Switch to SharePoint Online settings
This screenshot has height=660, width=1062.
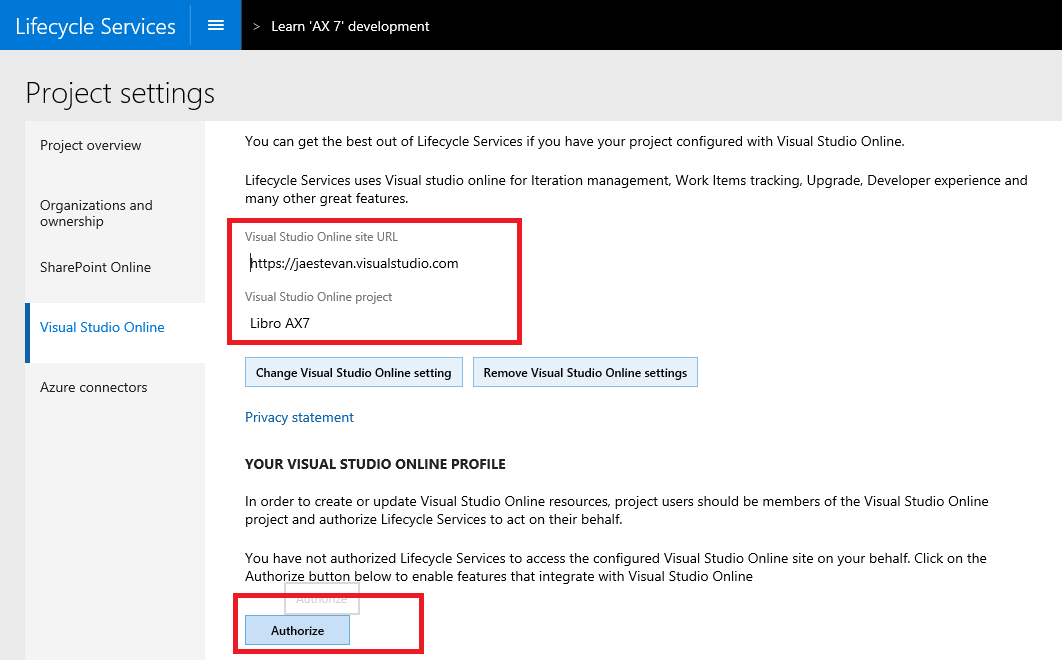click(x=95, y=268)
